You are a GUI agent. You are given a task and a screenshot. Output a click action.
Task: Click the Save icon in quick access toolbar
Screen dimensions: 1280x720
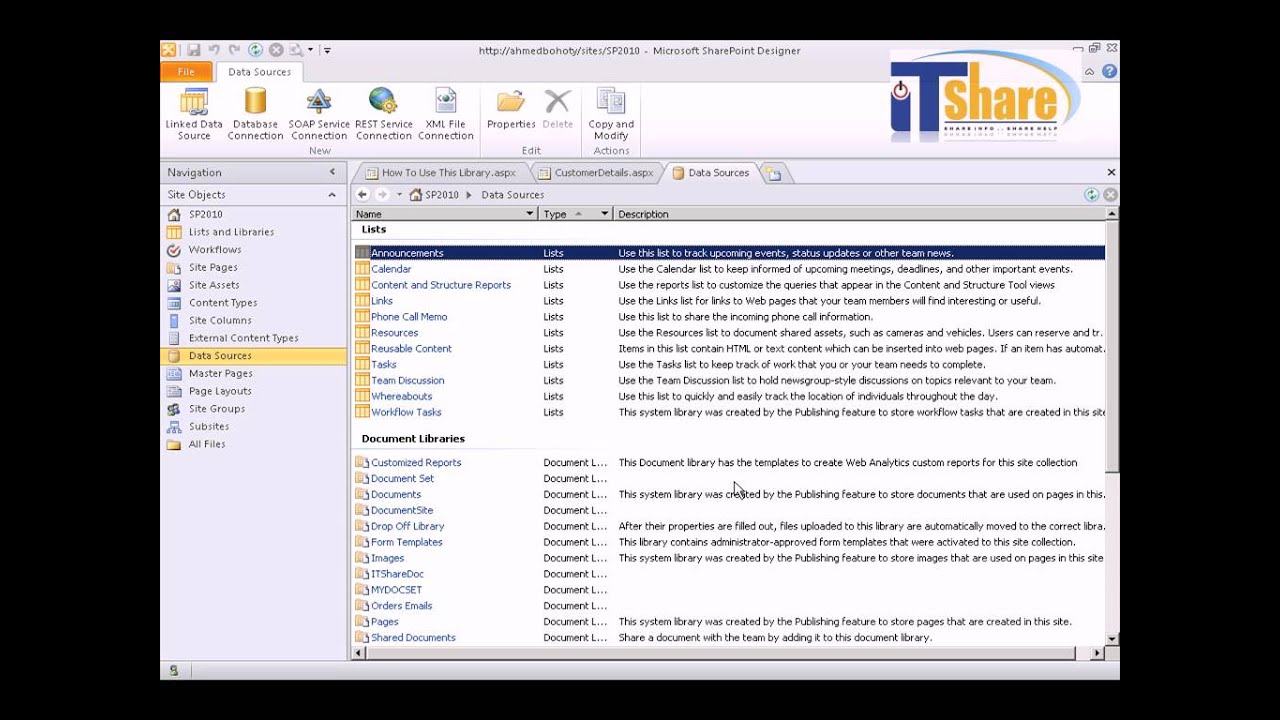193,50
